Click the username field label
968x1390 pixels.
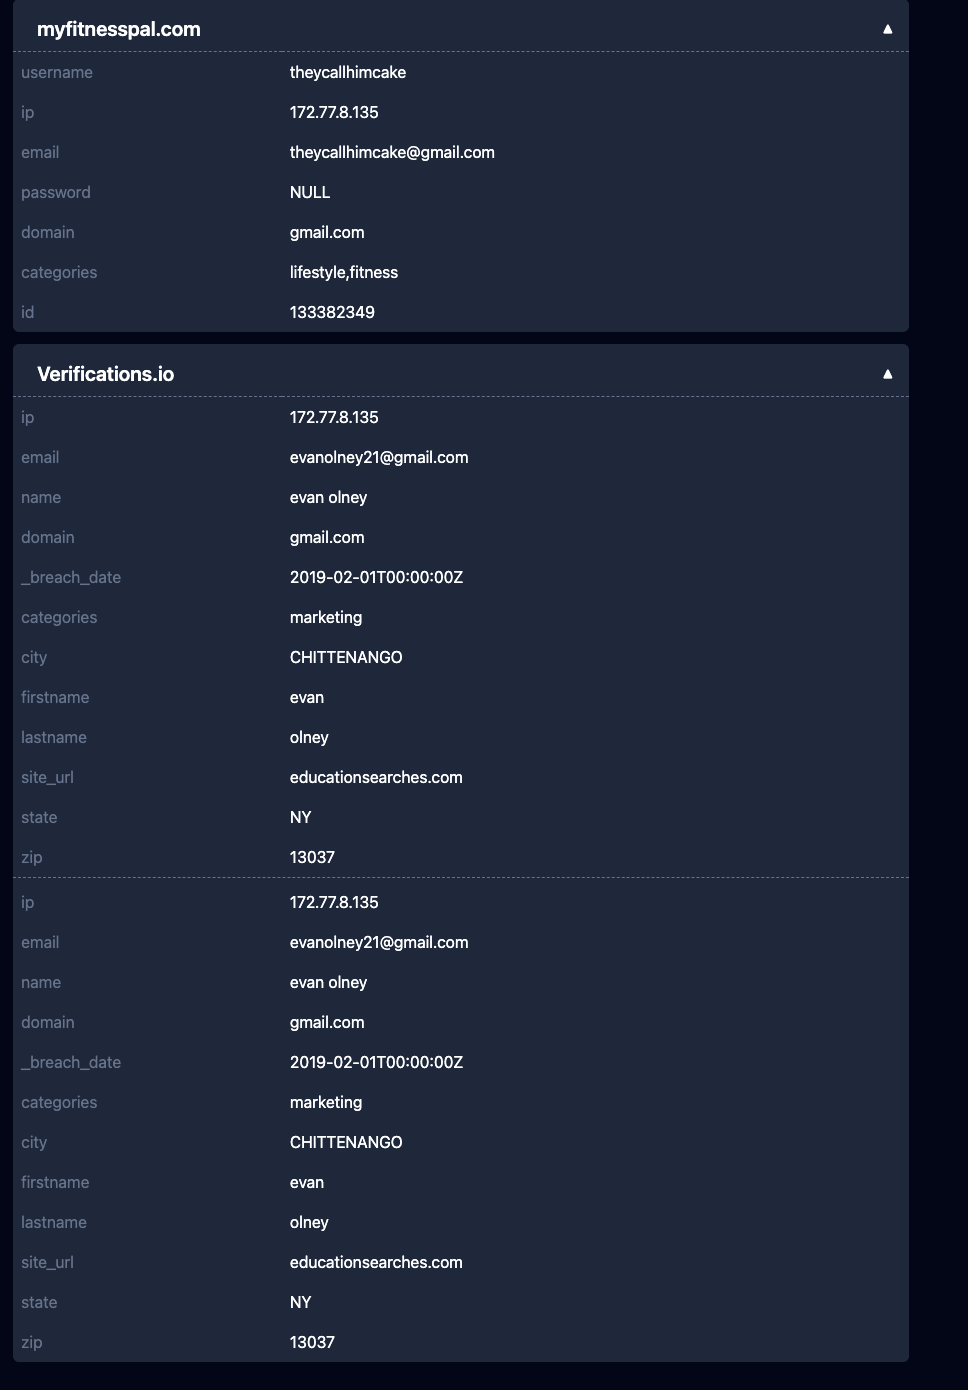(57, 72)
